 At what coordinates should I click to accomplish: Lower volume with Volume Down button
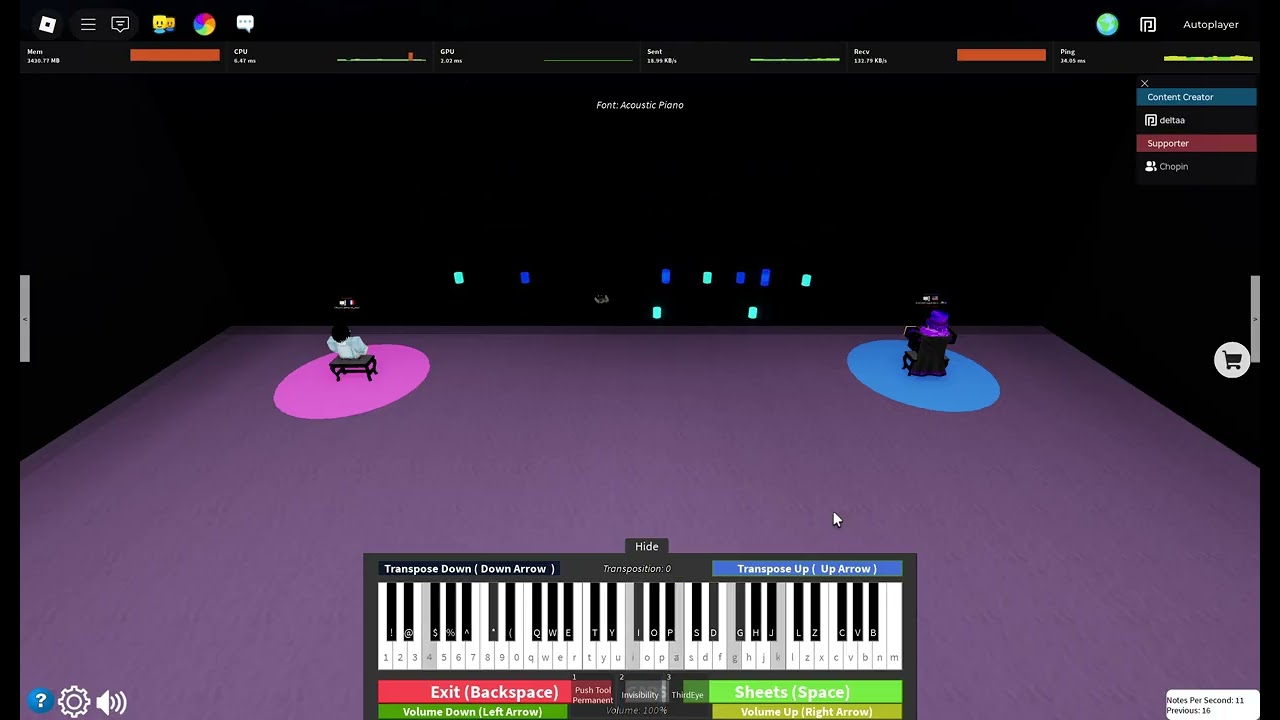[472, 712]
